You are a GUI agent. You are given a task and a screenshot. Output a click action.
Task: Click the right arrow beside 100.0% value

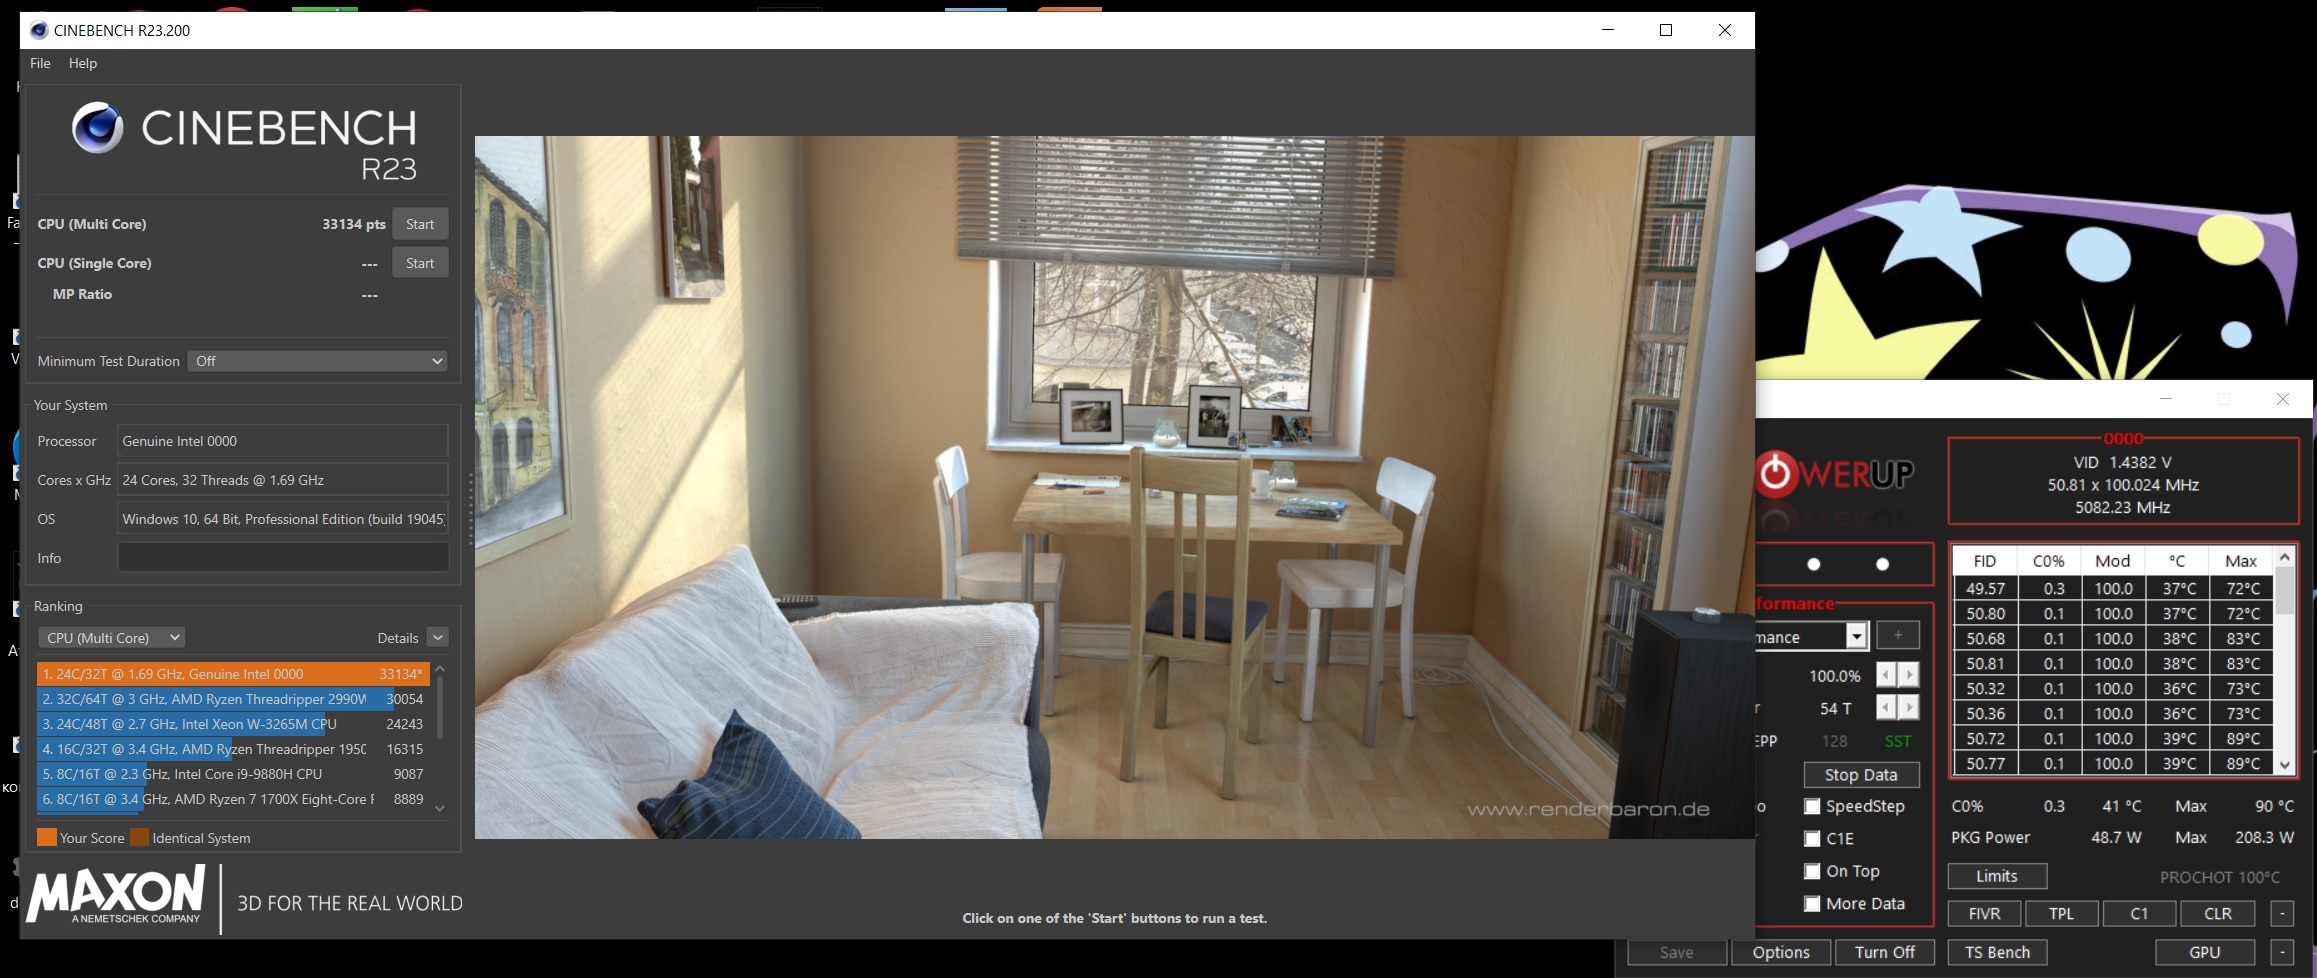[x=1909, y=675]
